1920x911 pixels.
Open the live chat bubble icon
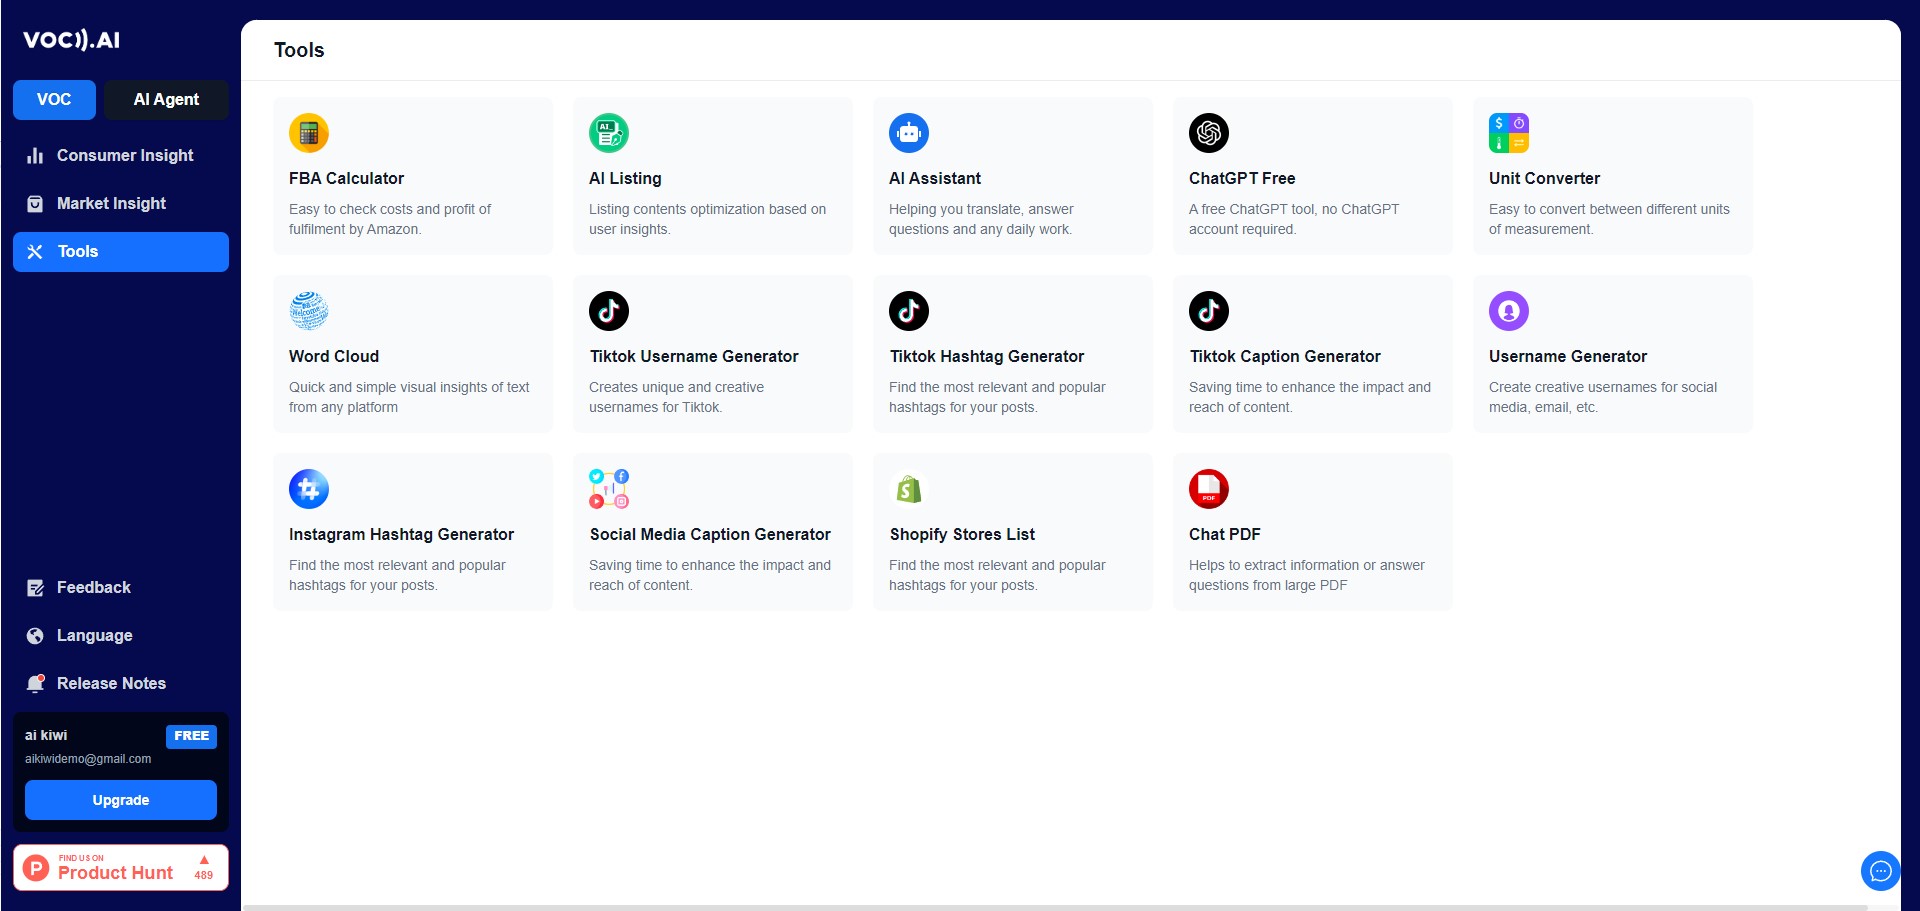1880,870
